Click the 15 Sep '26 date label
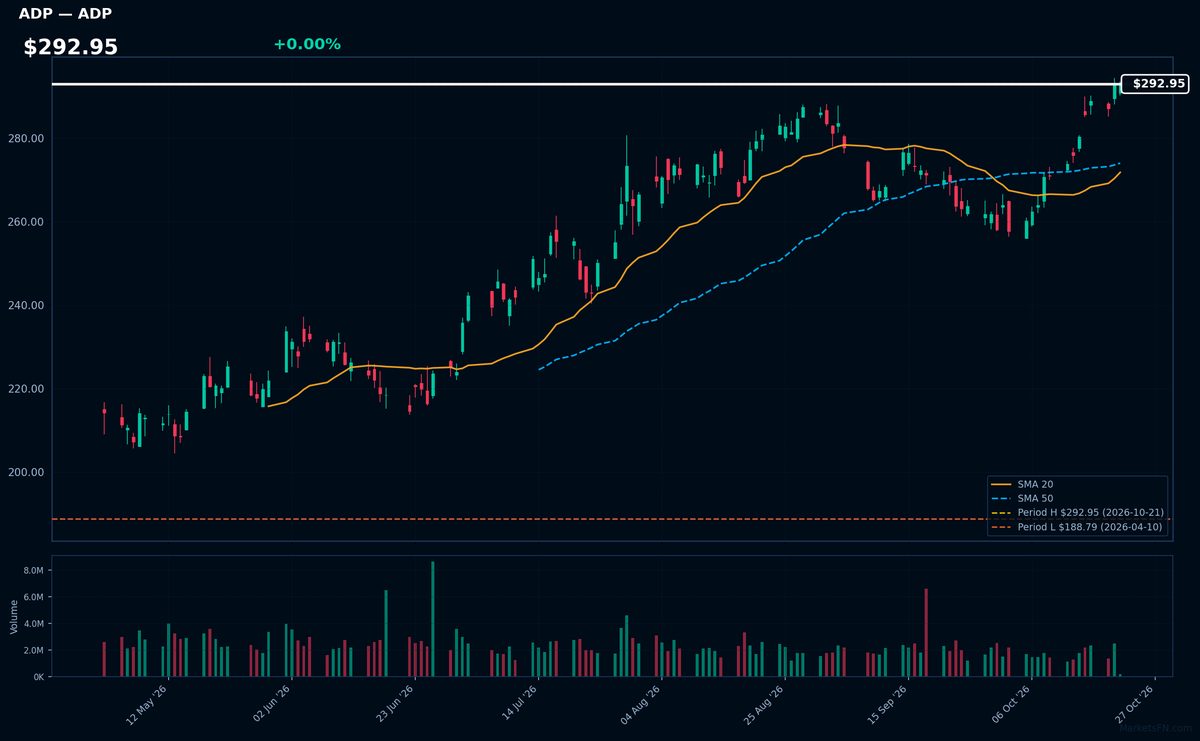This screenshot has height=741, width=1200. (890, 703)
